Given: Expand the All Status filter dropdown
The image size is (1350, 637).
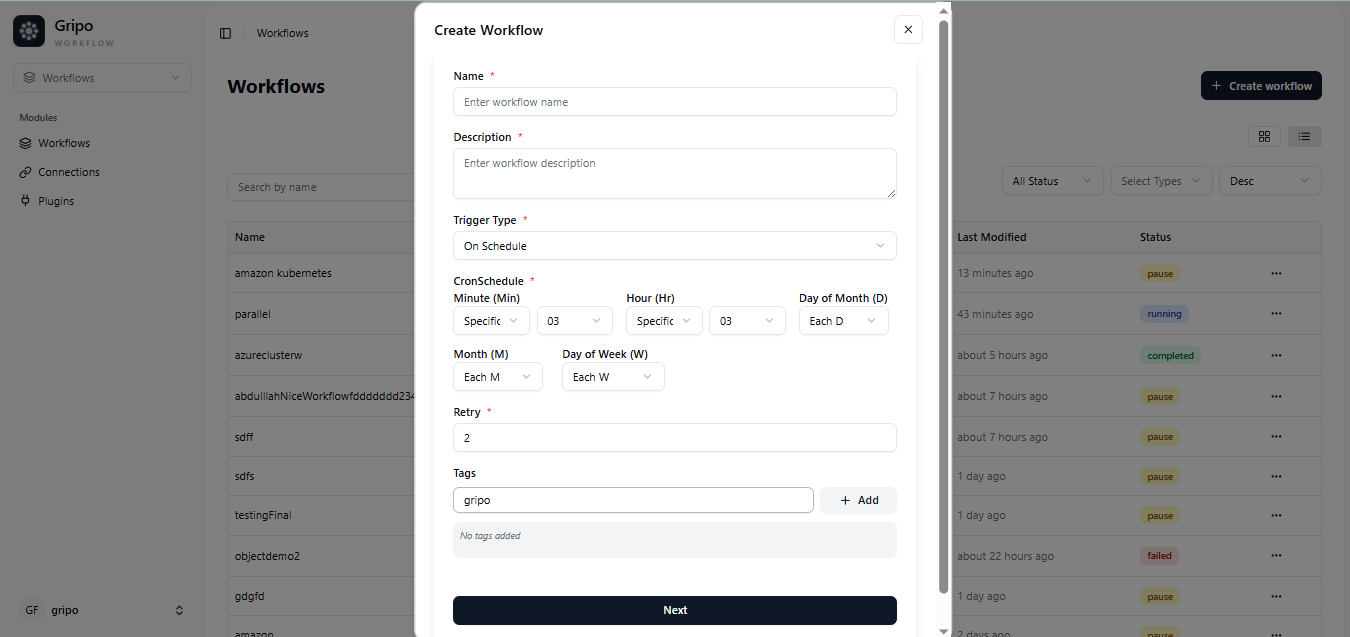Looking at the screenshot, I should click(x=1052, y=181).
